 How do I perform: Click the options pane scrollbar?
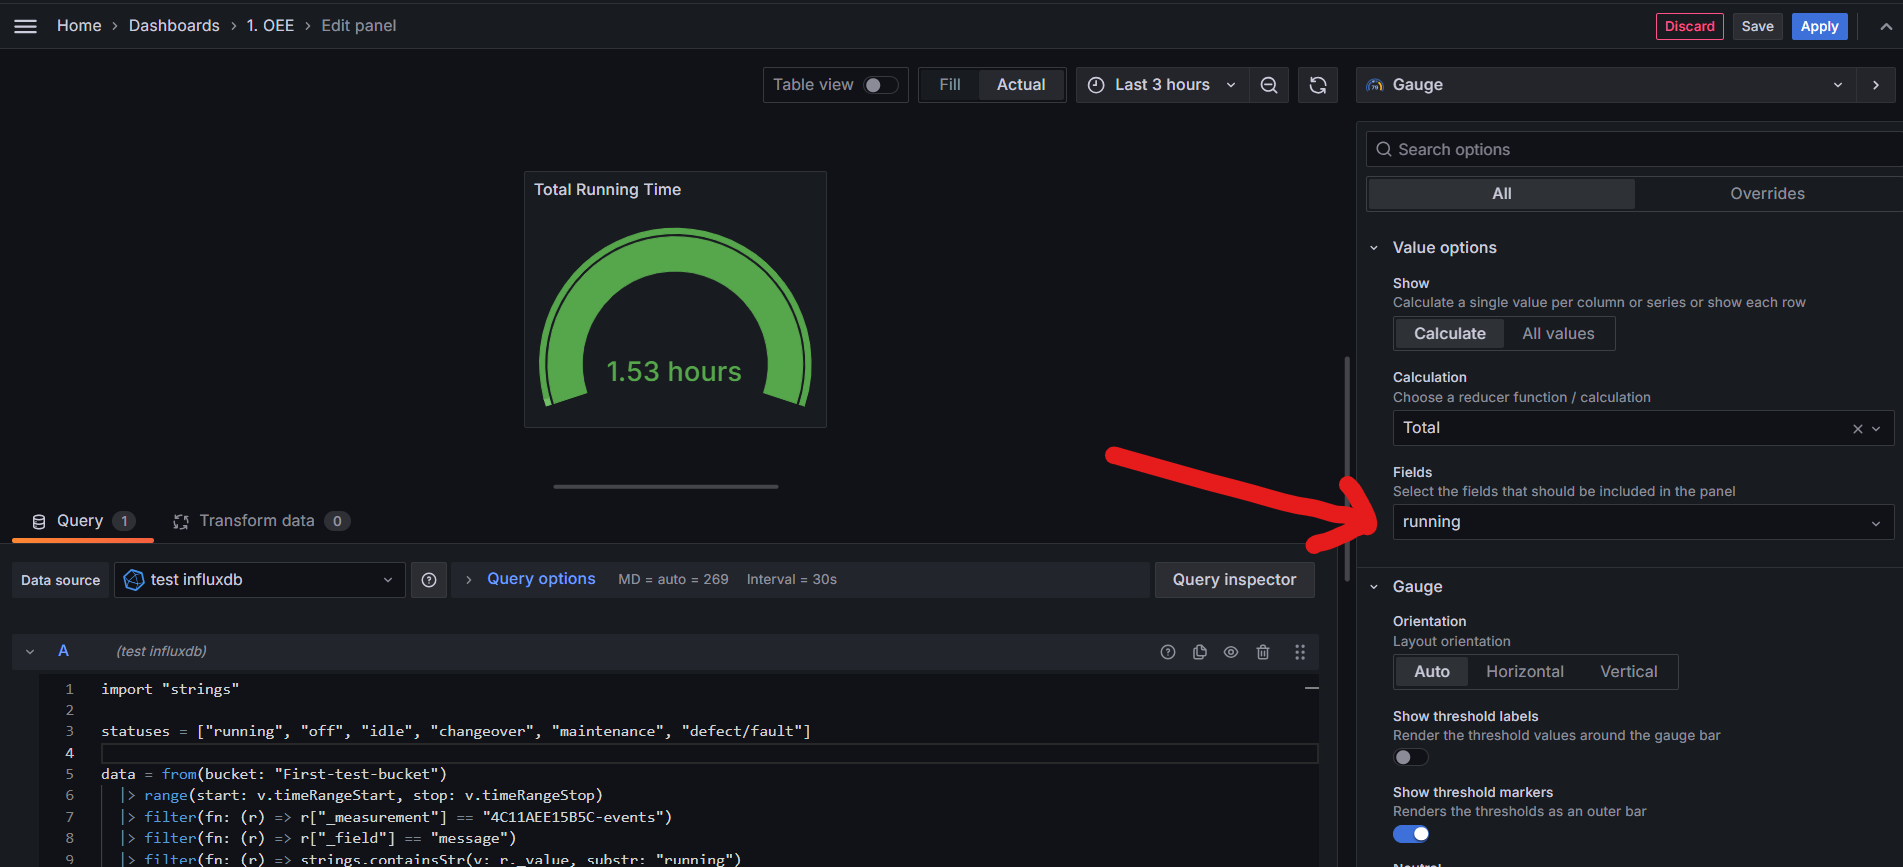pyautogui.click(x=1347, y=468)
